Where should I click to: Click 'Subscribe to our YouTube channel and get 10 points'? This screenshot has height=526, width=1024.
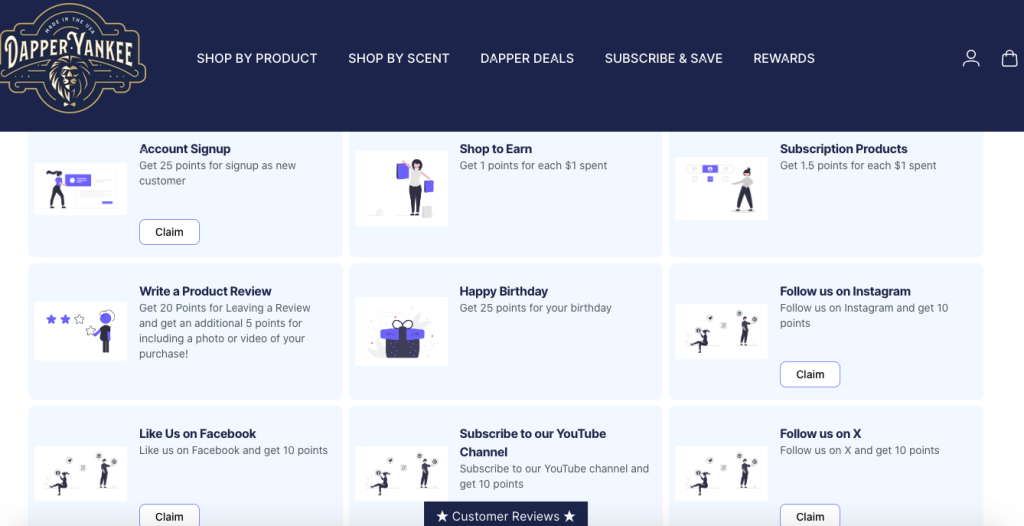[554, 476]
